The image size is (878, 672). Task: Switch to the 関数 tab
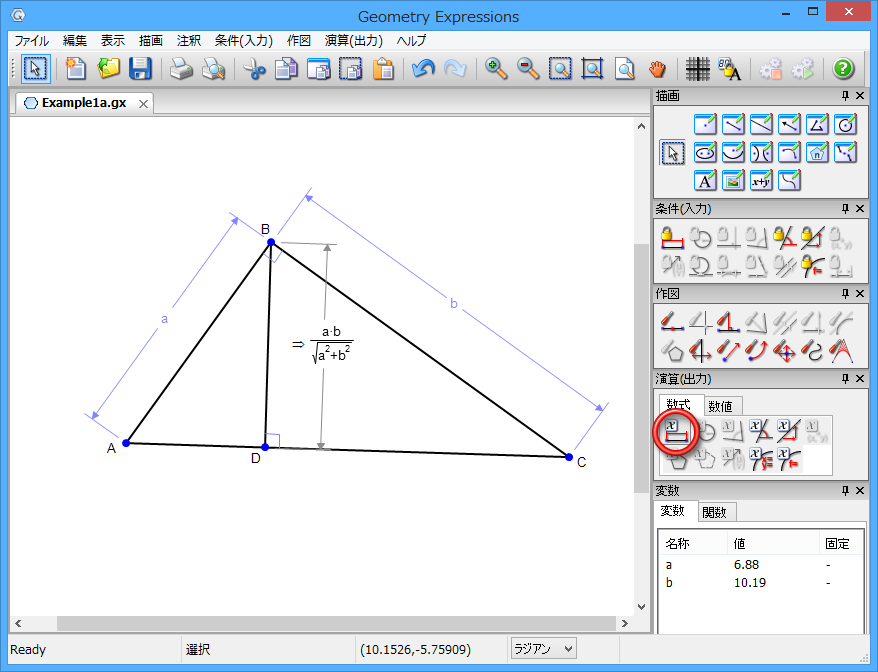pos(715,512)
